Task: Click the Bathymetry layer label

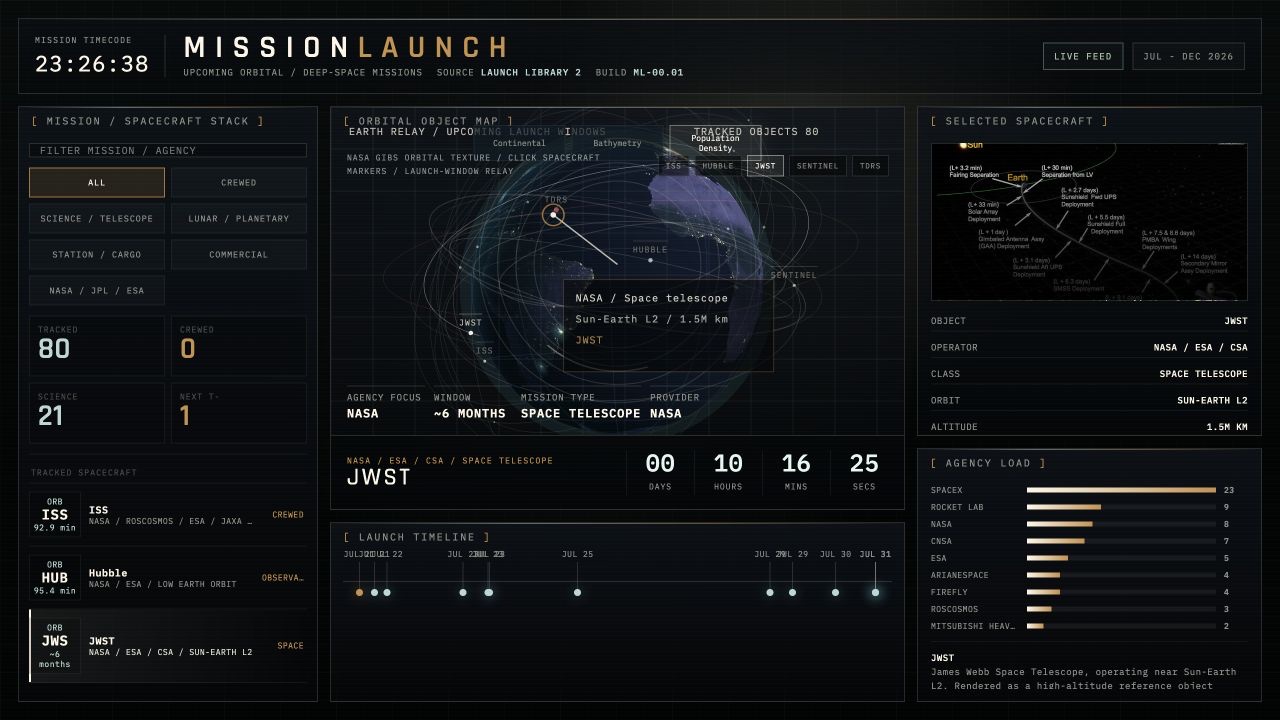Action: pos(617,143)
